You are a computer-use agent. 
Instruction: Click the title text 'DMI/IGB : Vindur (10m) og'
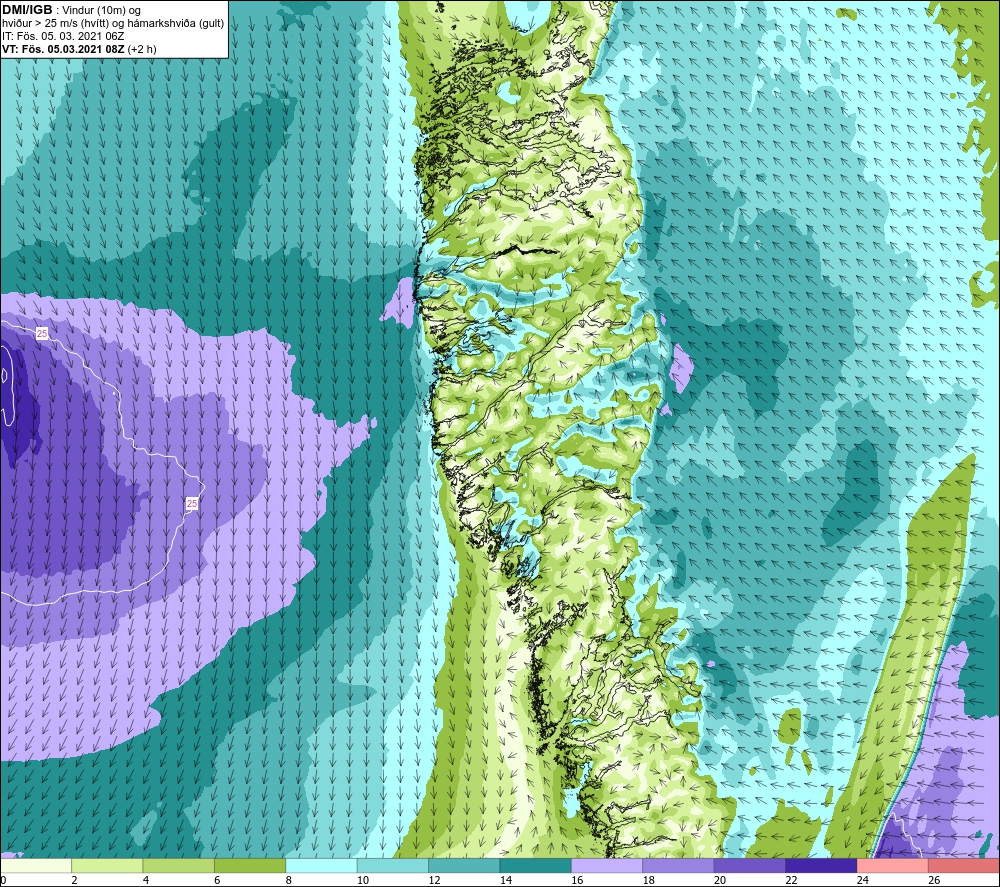click(72, 10)
